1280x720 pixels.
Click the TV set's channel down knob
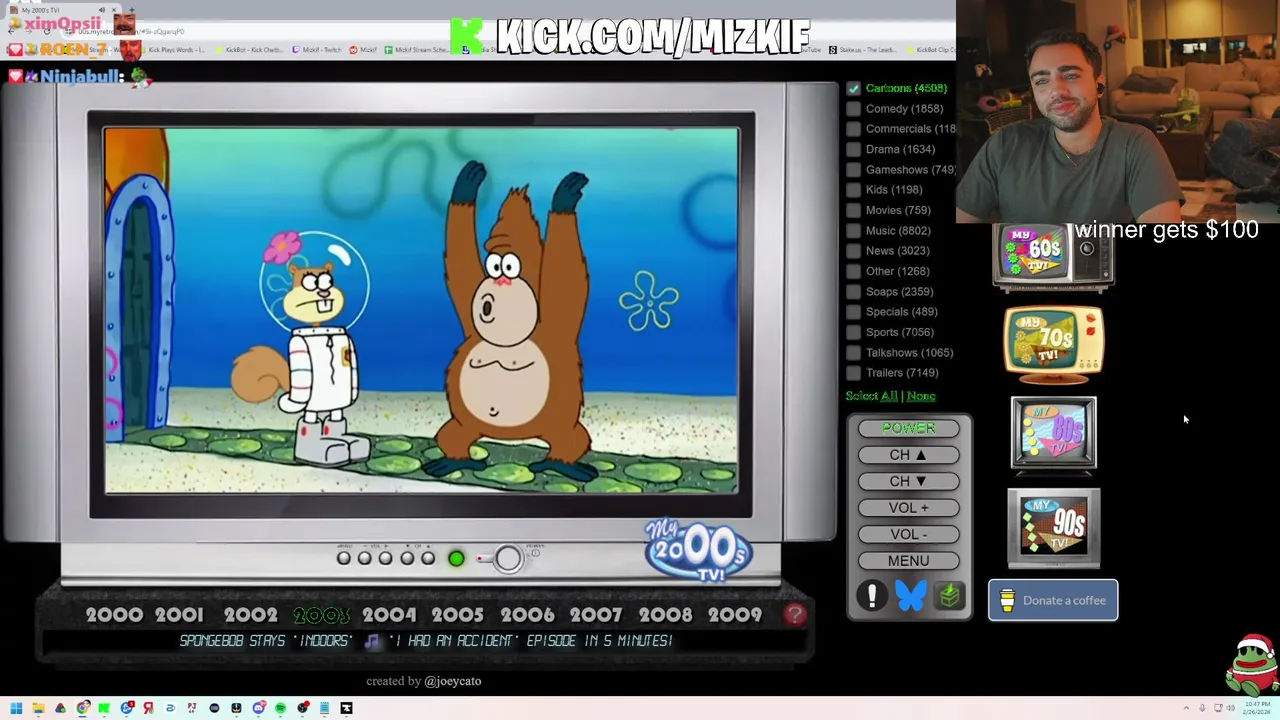tap(407, 558)
